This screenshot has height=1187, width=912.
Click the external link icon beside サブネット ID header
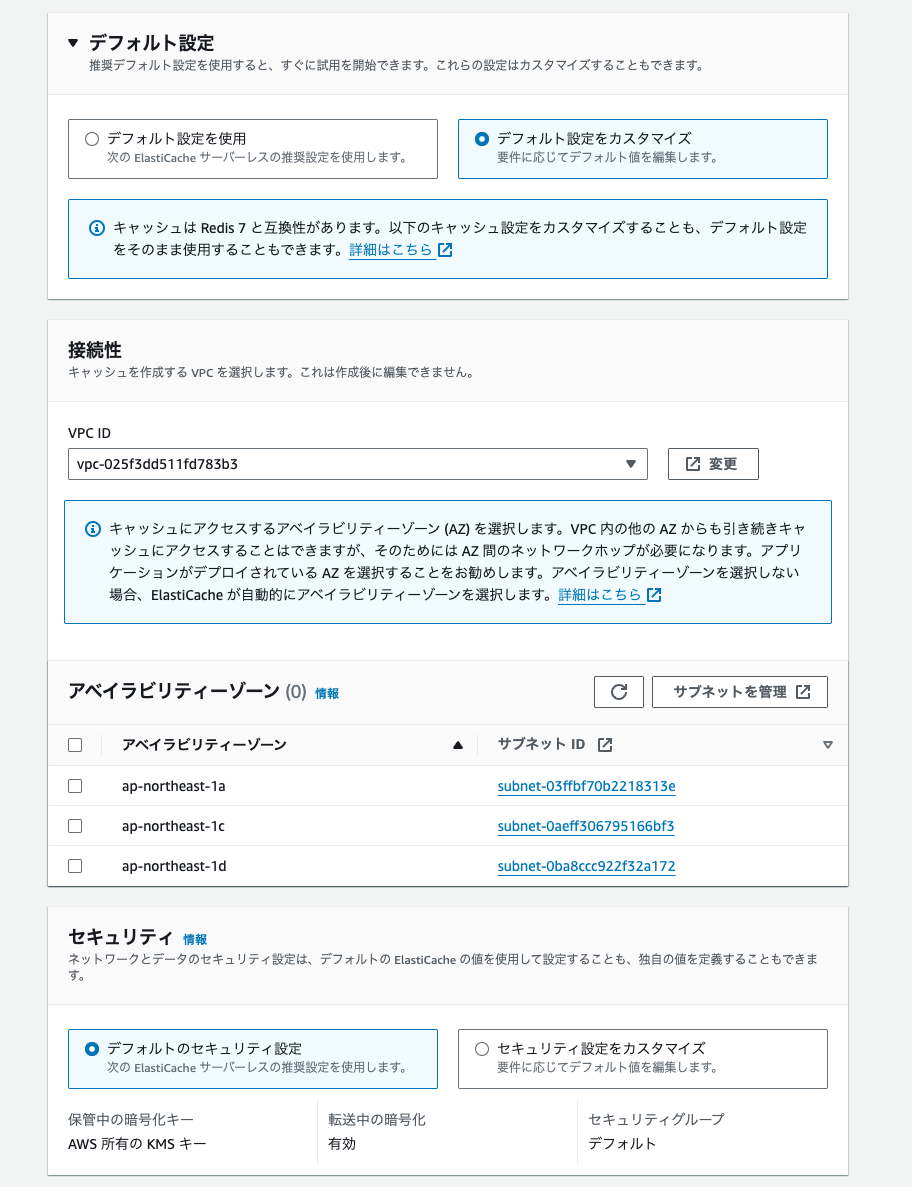[604, 745]
